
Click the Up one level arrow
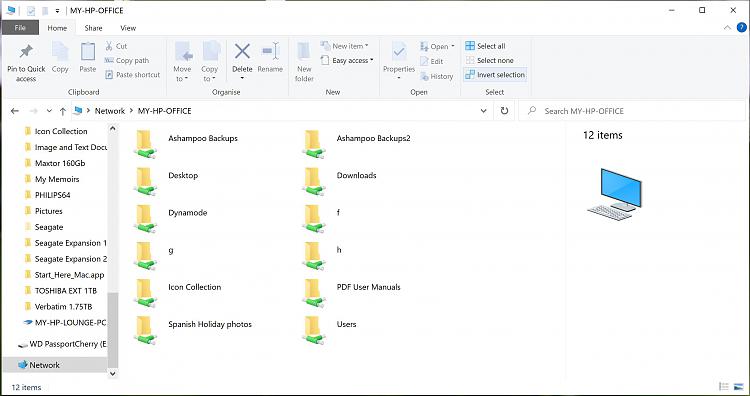click(63, 111)
